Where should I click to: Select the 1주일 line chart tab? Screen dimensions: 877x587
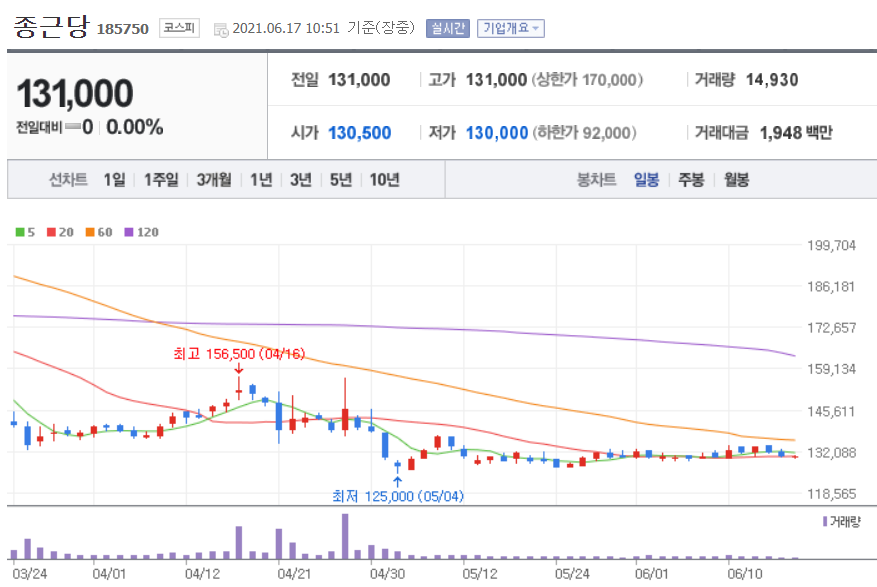161,179
